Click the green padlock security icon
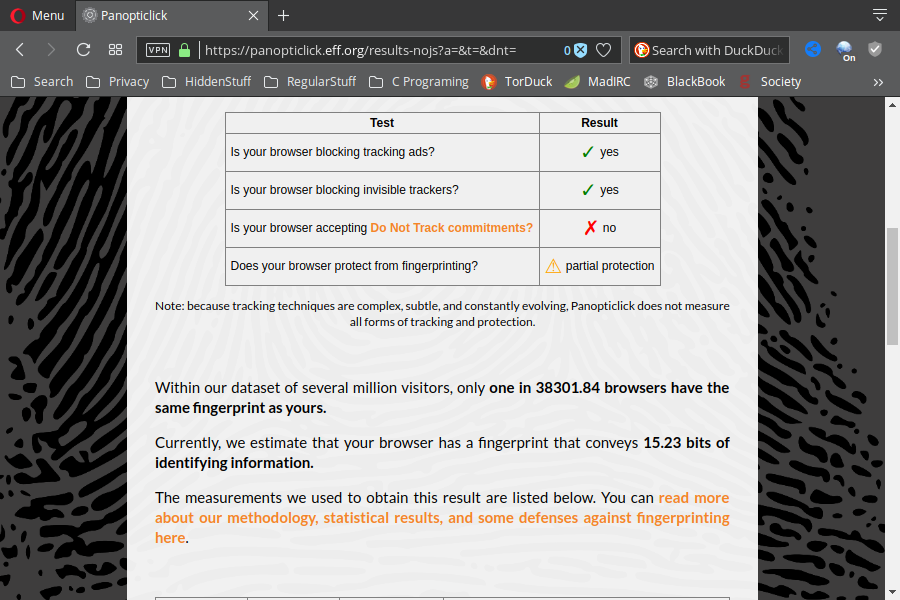 (x=184, y=50)
